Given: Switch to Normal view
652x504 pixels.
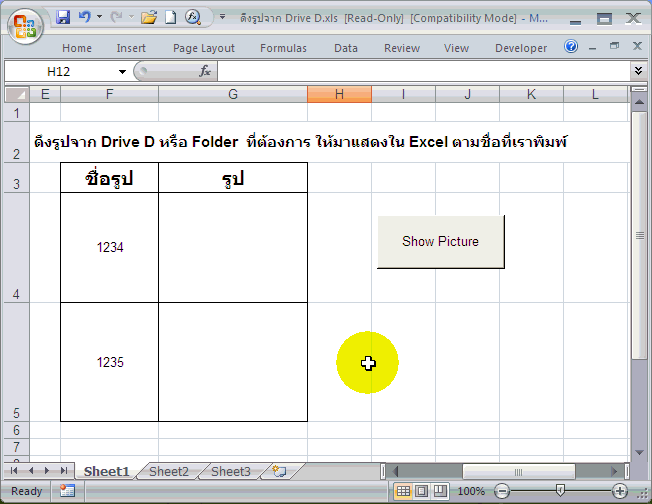Looking at the screenshot, I should pyautogui.click(x=403, y=492).
